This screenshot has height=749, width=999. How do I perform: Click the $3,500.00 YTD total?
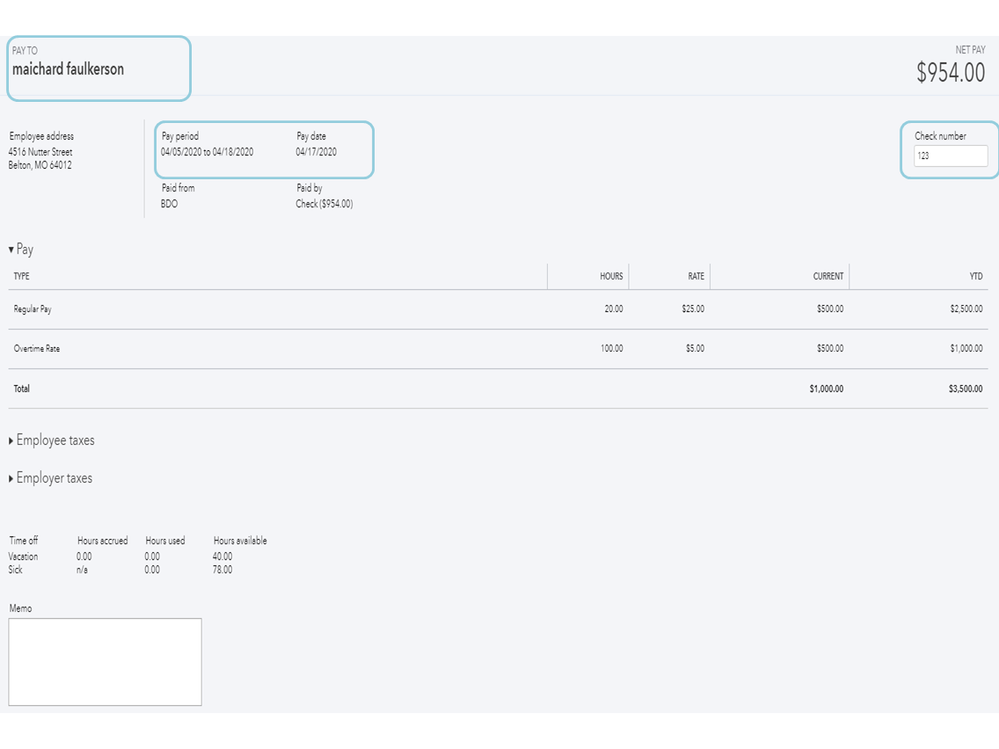point(965,389)
